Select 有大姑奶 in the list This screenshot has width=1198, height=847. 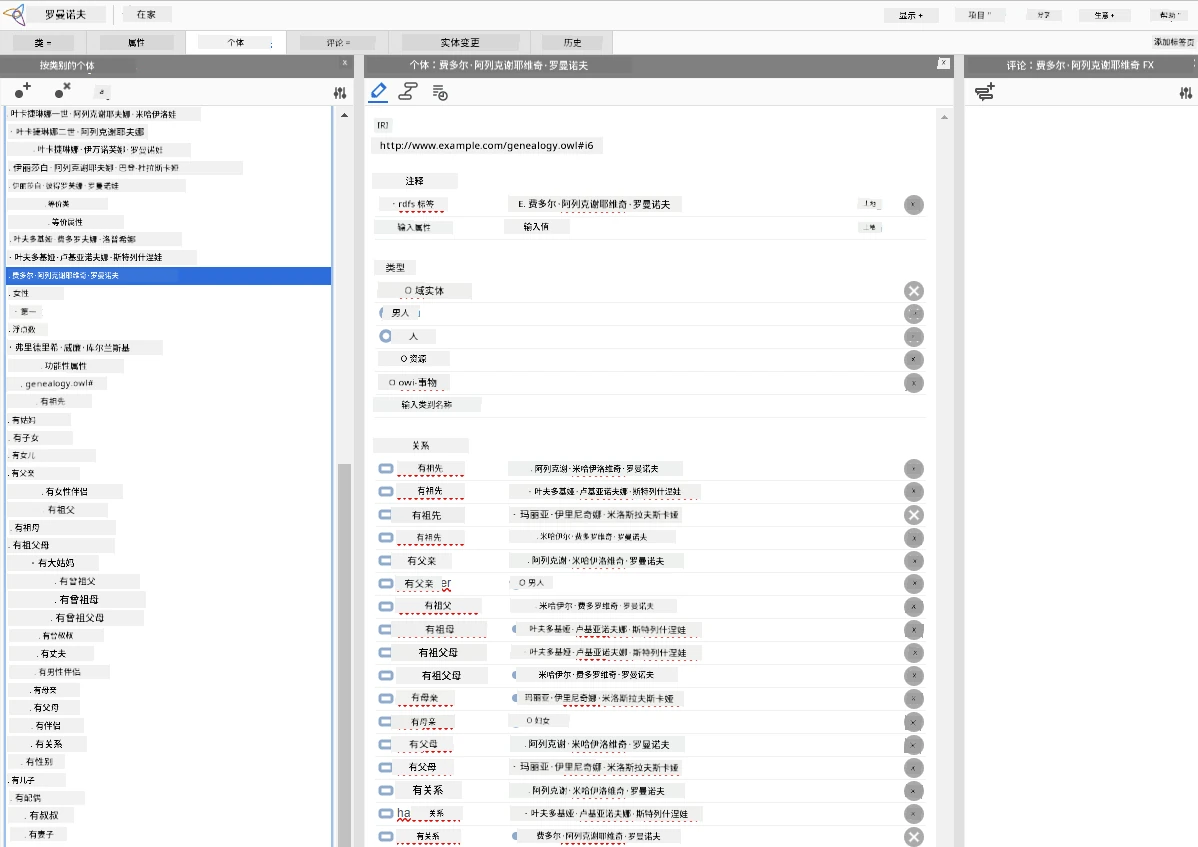[56, 563]
